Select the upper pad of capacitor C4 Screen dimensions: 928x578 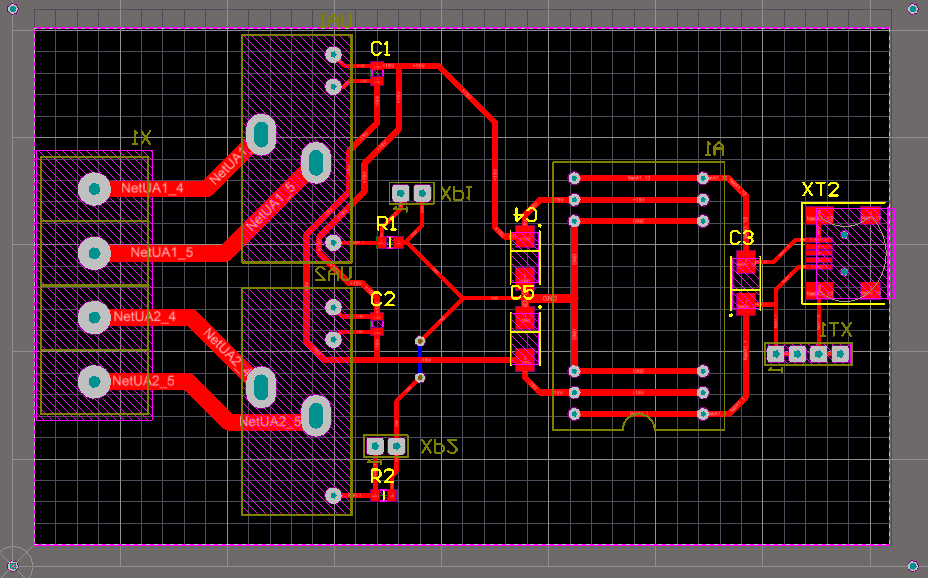(x=524, y=238)
